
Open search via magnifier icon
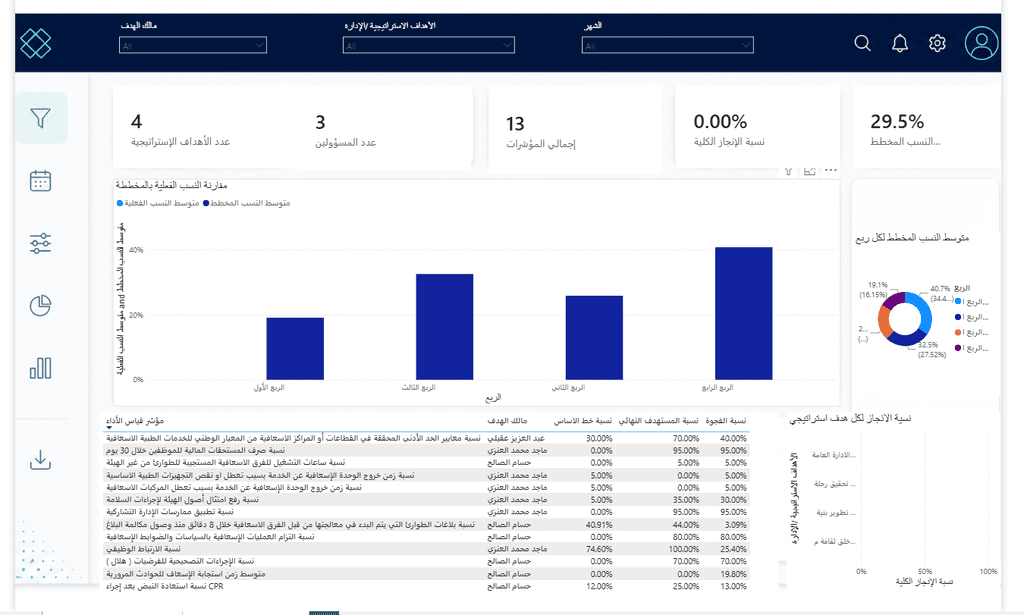[x=863, y=43]
